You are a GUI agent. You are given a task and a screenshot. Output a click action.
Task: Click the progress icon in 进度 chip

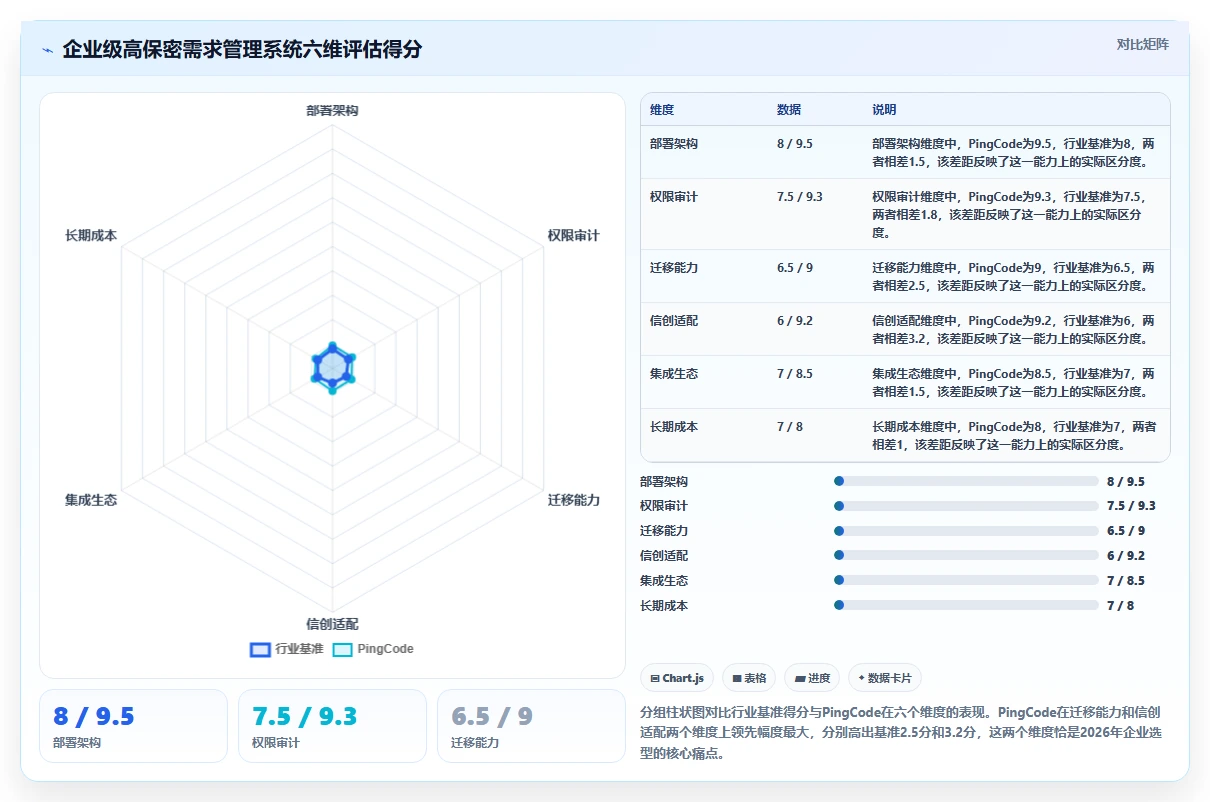point(800,678)
